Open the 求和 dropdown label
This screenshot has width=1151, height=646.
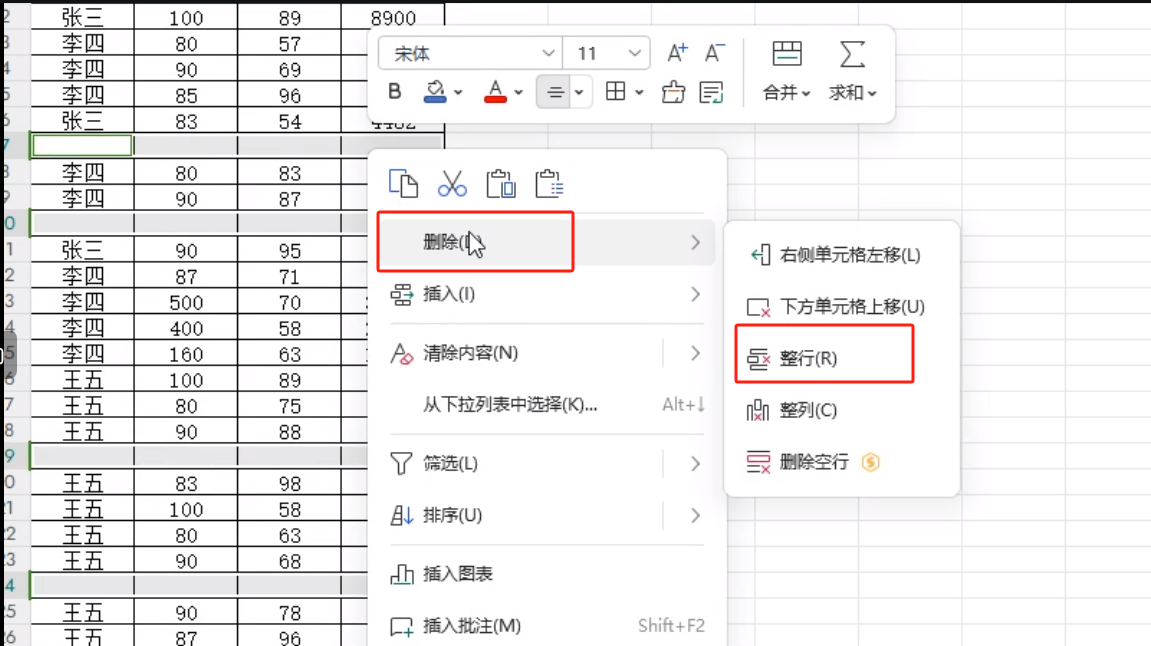852,92
